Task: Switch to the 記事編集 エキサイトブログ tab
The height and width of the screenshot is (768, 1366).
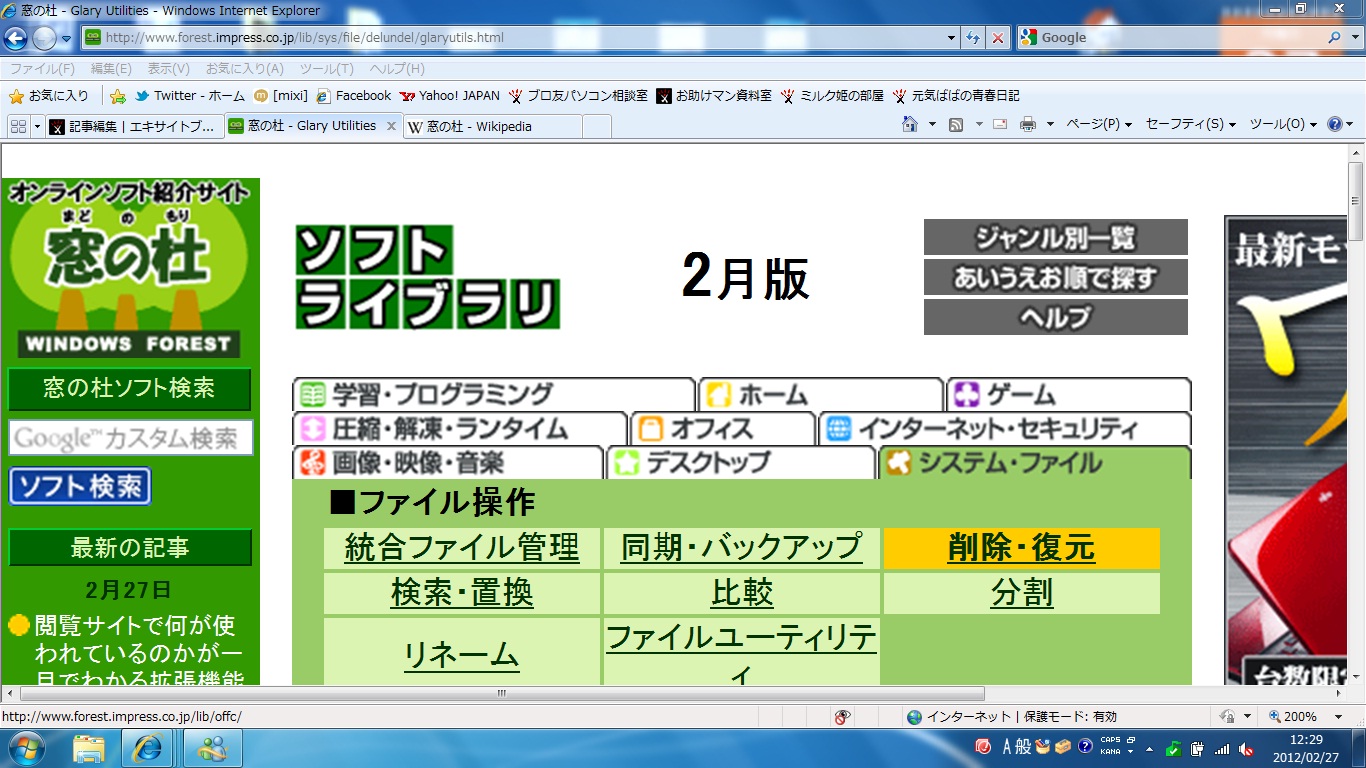Action: point(135,126)
